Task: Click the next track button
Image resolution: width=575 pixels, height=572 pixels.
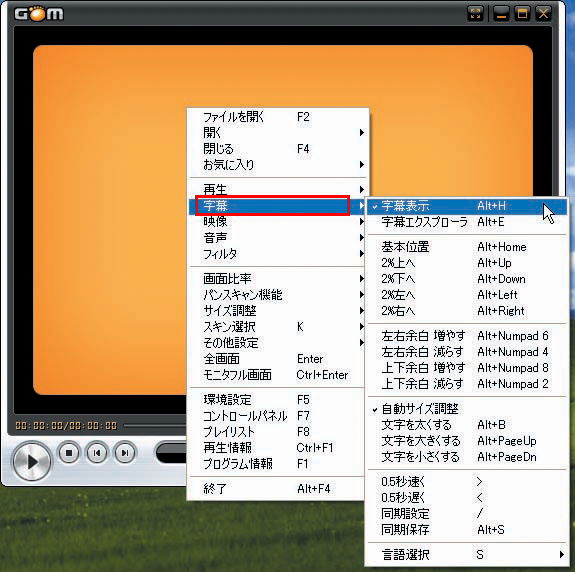Action: point(125,453)
